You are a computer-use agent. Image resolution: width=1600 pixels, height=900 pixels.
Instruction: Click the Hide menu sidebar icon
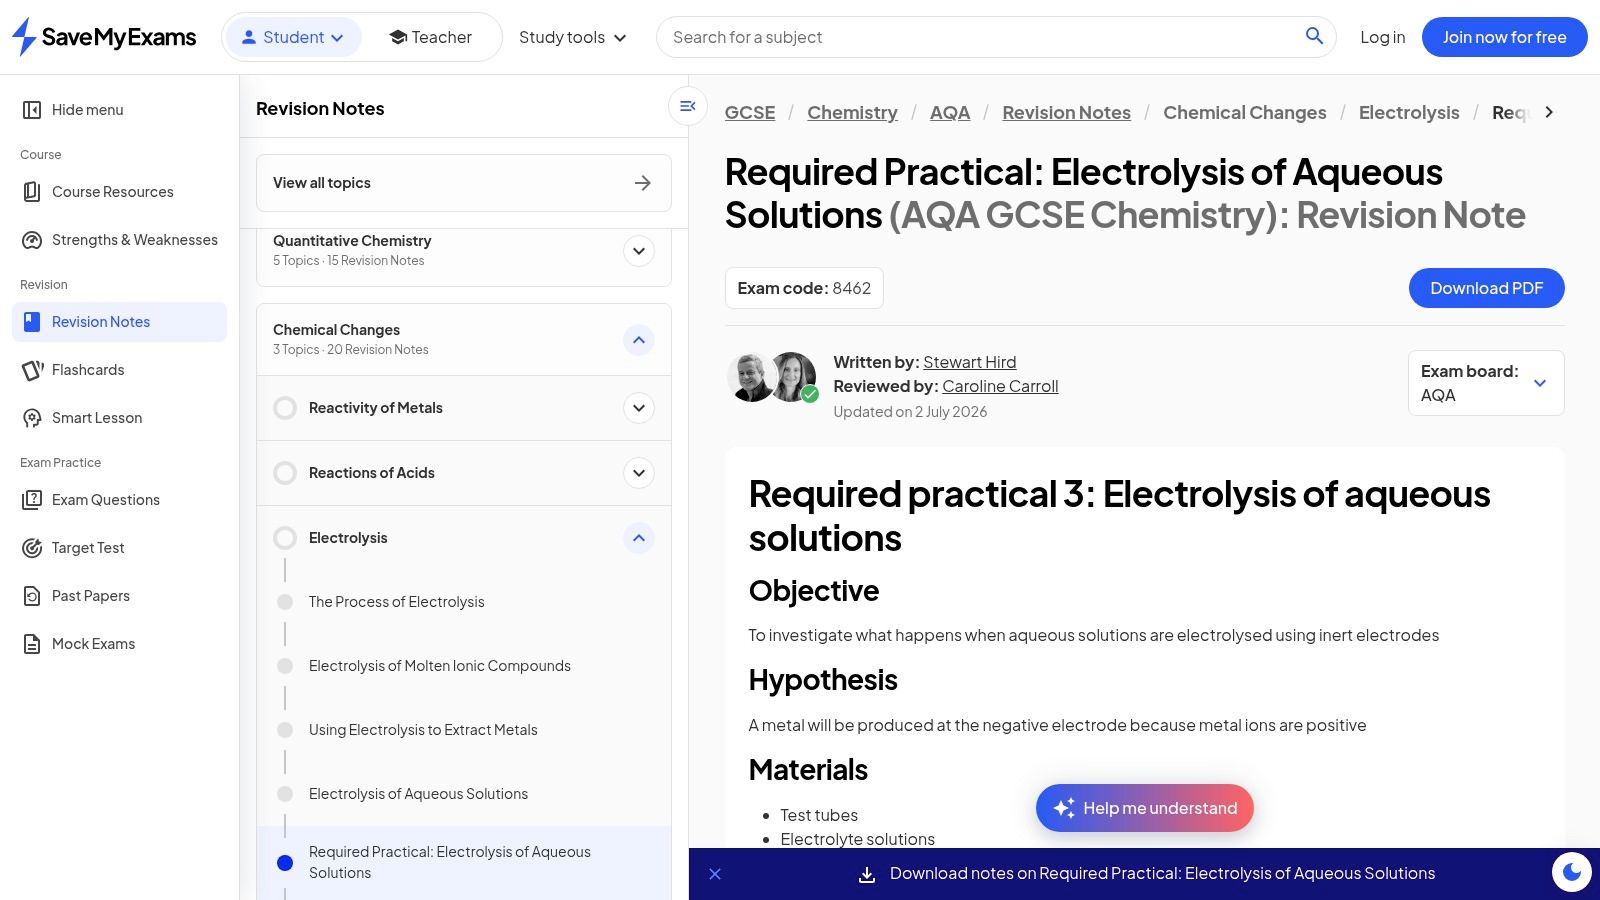[x=32, y=110]
